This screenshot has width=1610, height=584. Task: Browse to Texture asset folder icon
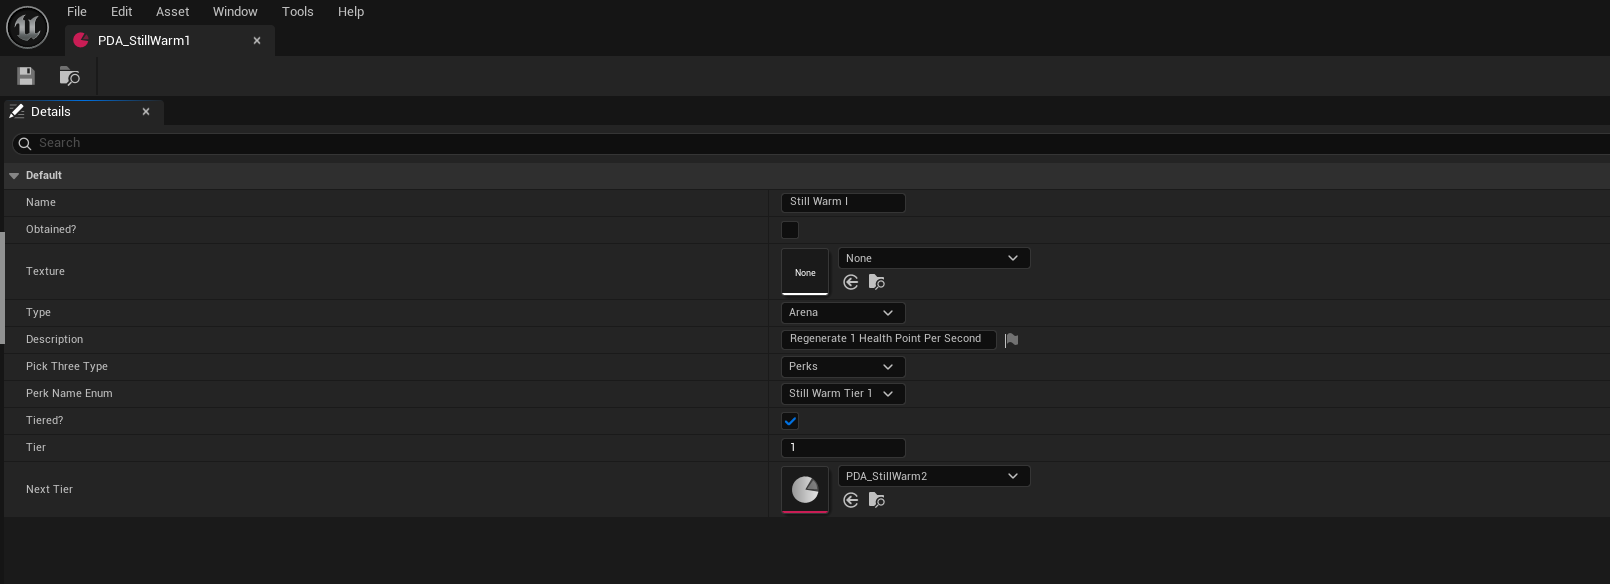(877, 283)
